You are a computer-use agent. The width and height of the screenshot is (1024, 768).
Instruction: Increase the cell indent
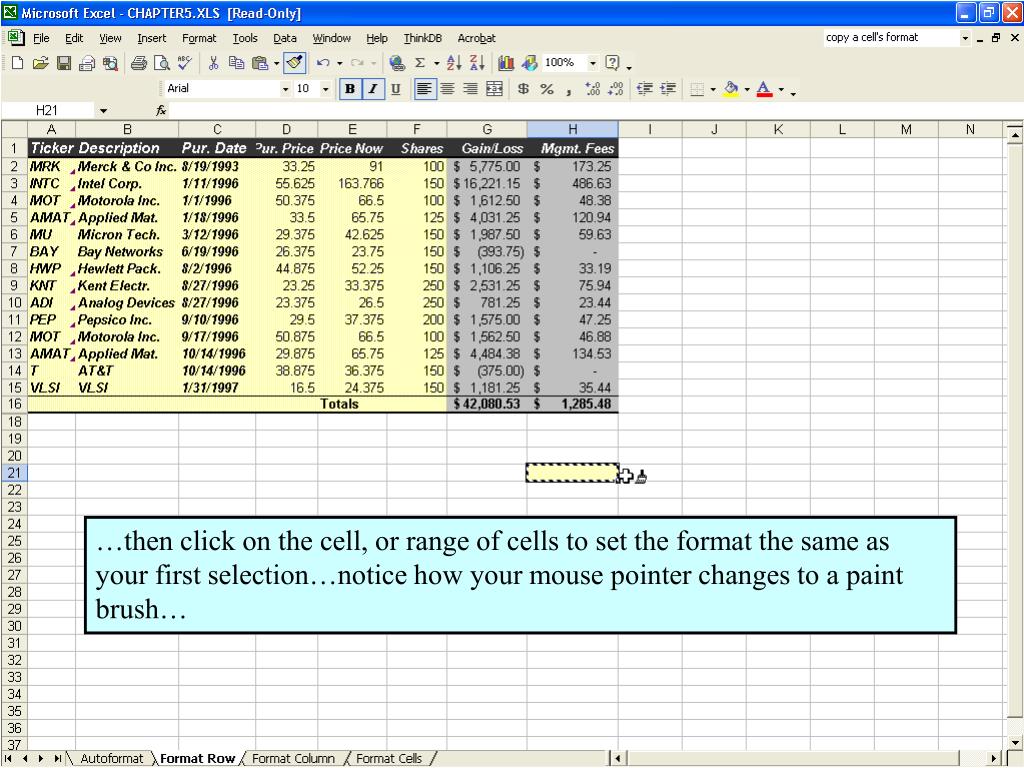(667, 89)
